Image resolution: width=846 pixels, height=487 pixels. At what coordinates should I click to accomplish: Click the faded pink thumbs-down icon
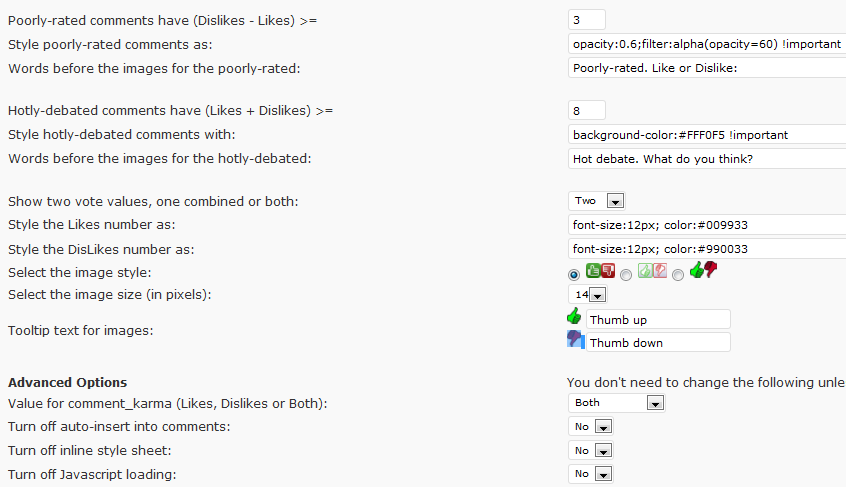click(x=660, y=270)
